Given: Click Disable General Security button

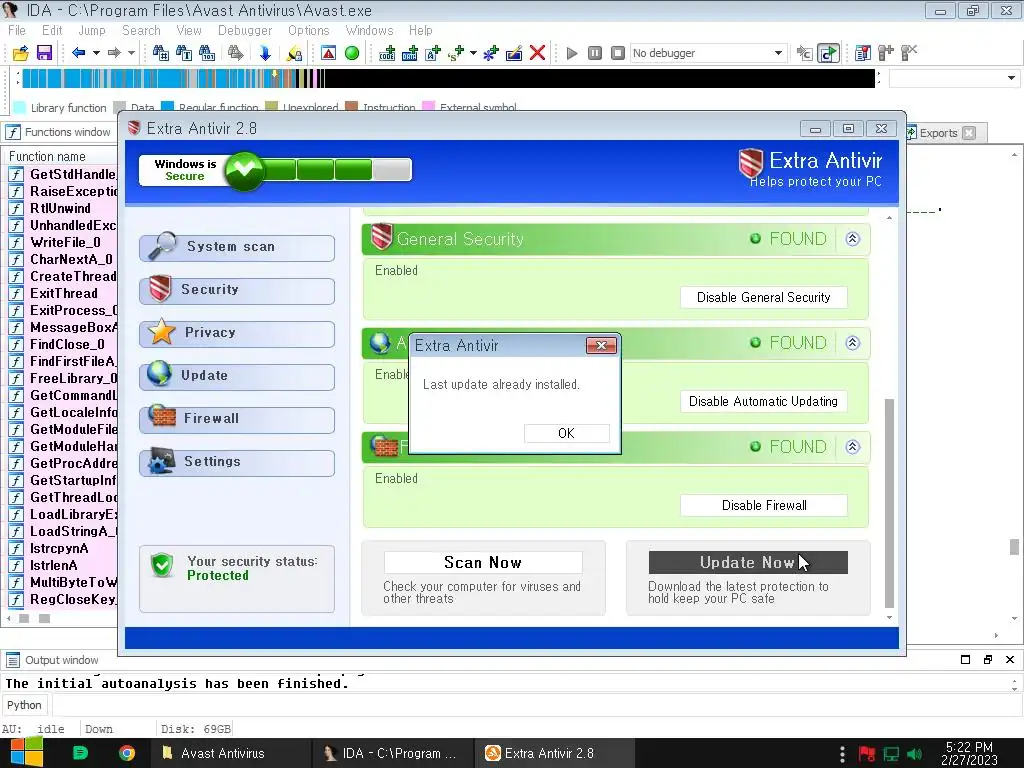Looking at the screenshot, I should point(763,297).
